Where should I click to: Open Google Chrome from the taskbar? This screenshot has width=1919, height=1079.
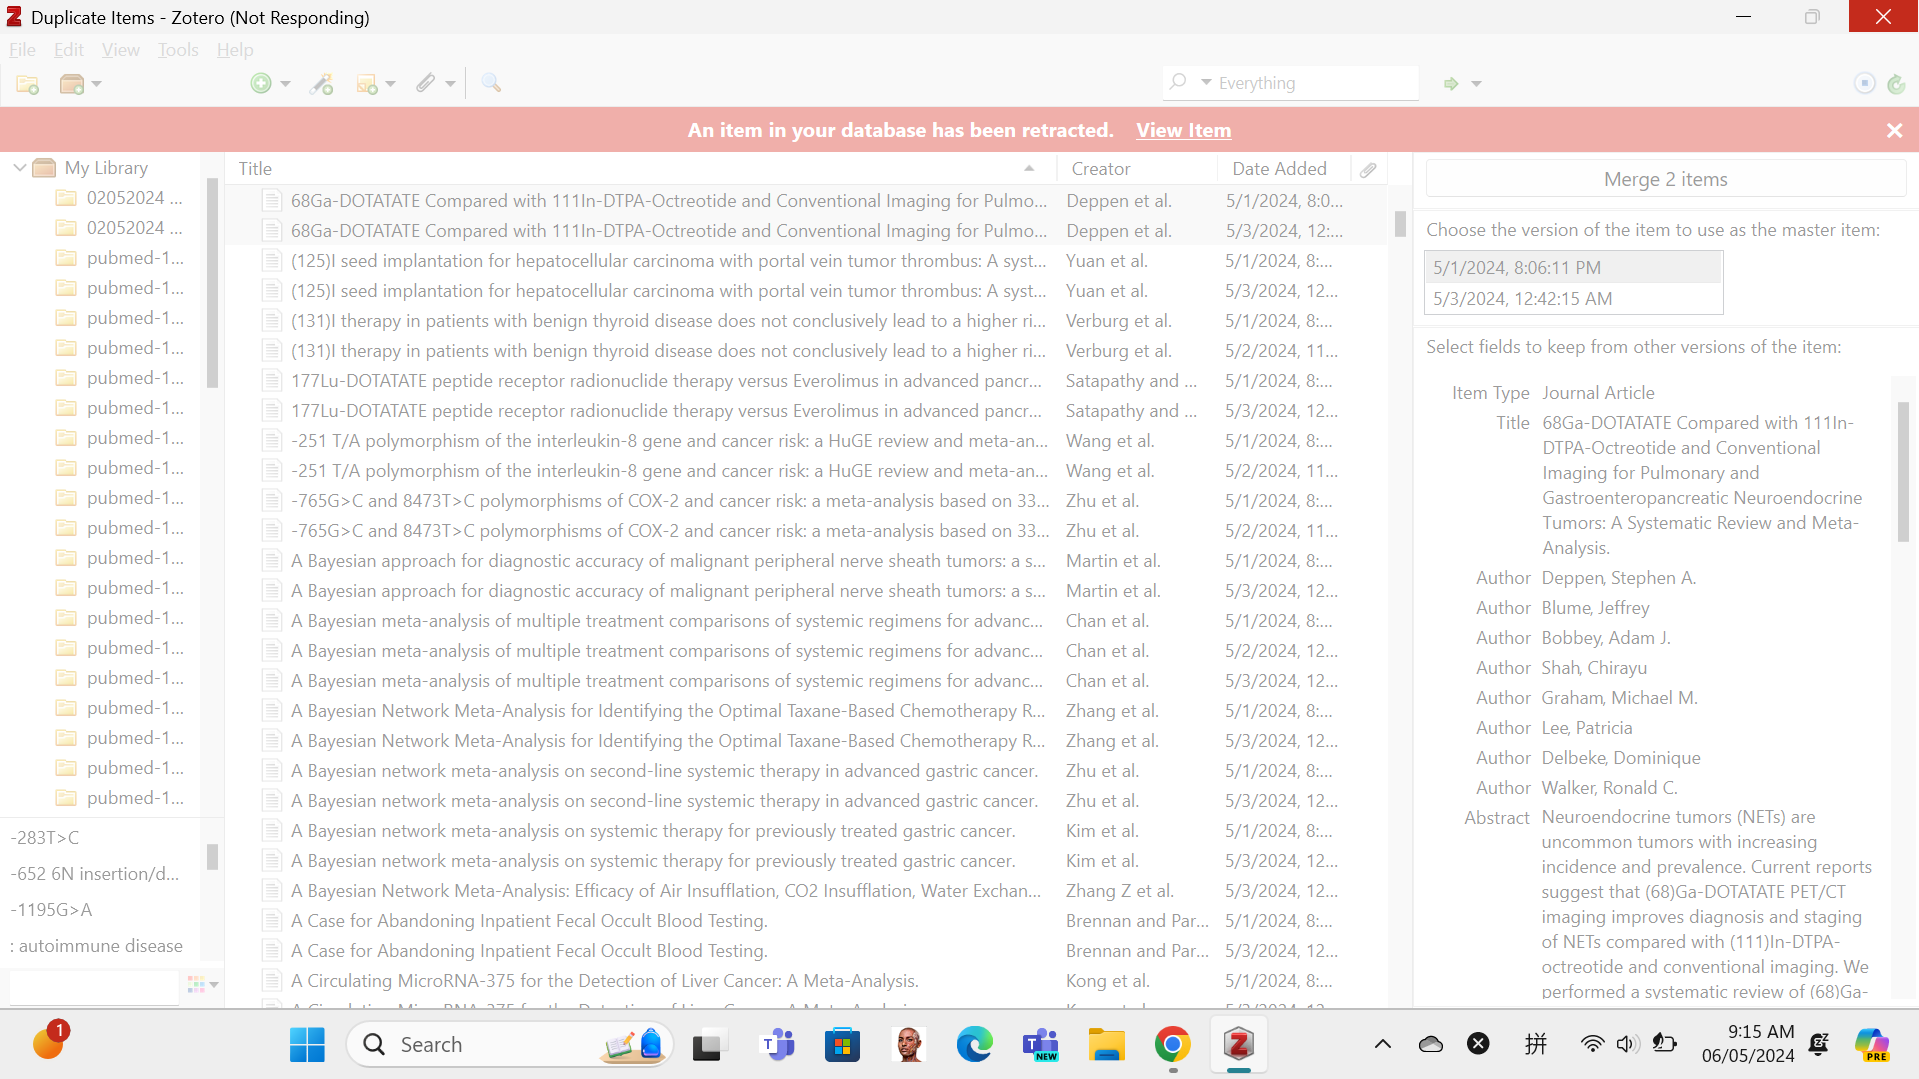[1172, 1045]
